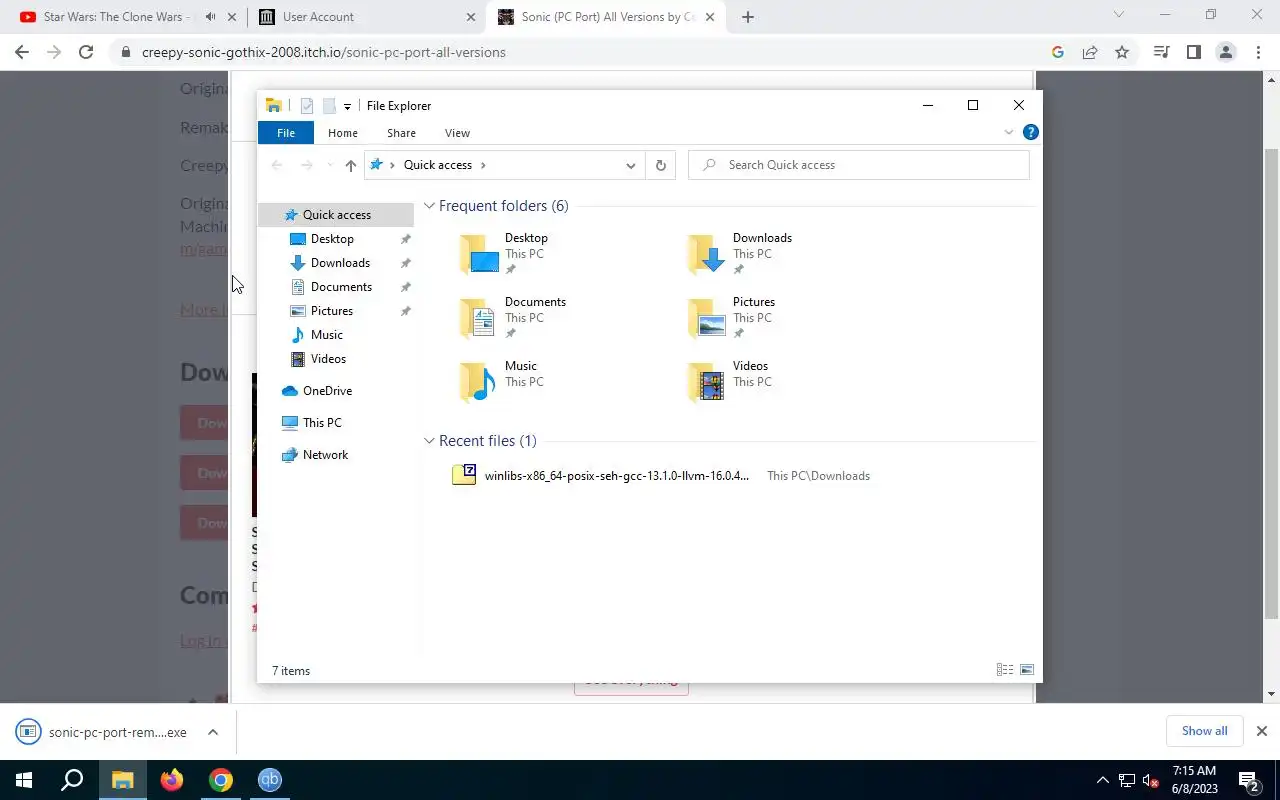Switch to large icons view layout

(1026, 670)
